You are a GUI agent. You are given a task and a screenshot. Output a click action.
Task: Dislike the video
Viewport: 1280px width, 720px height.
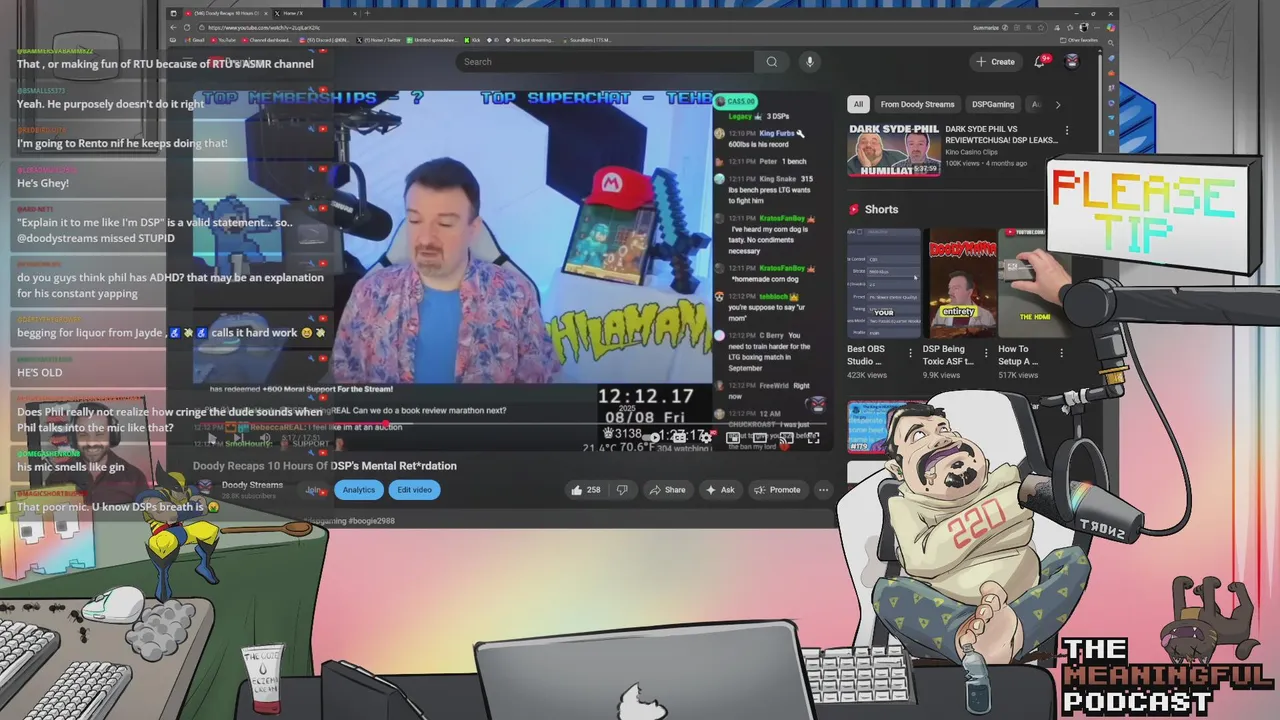tap(622, 490)
